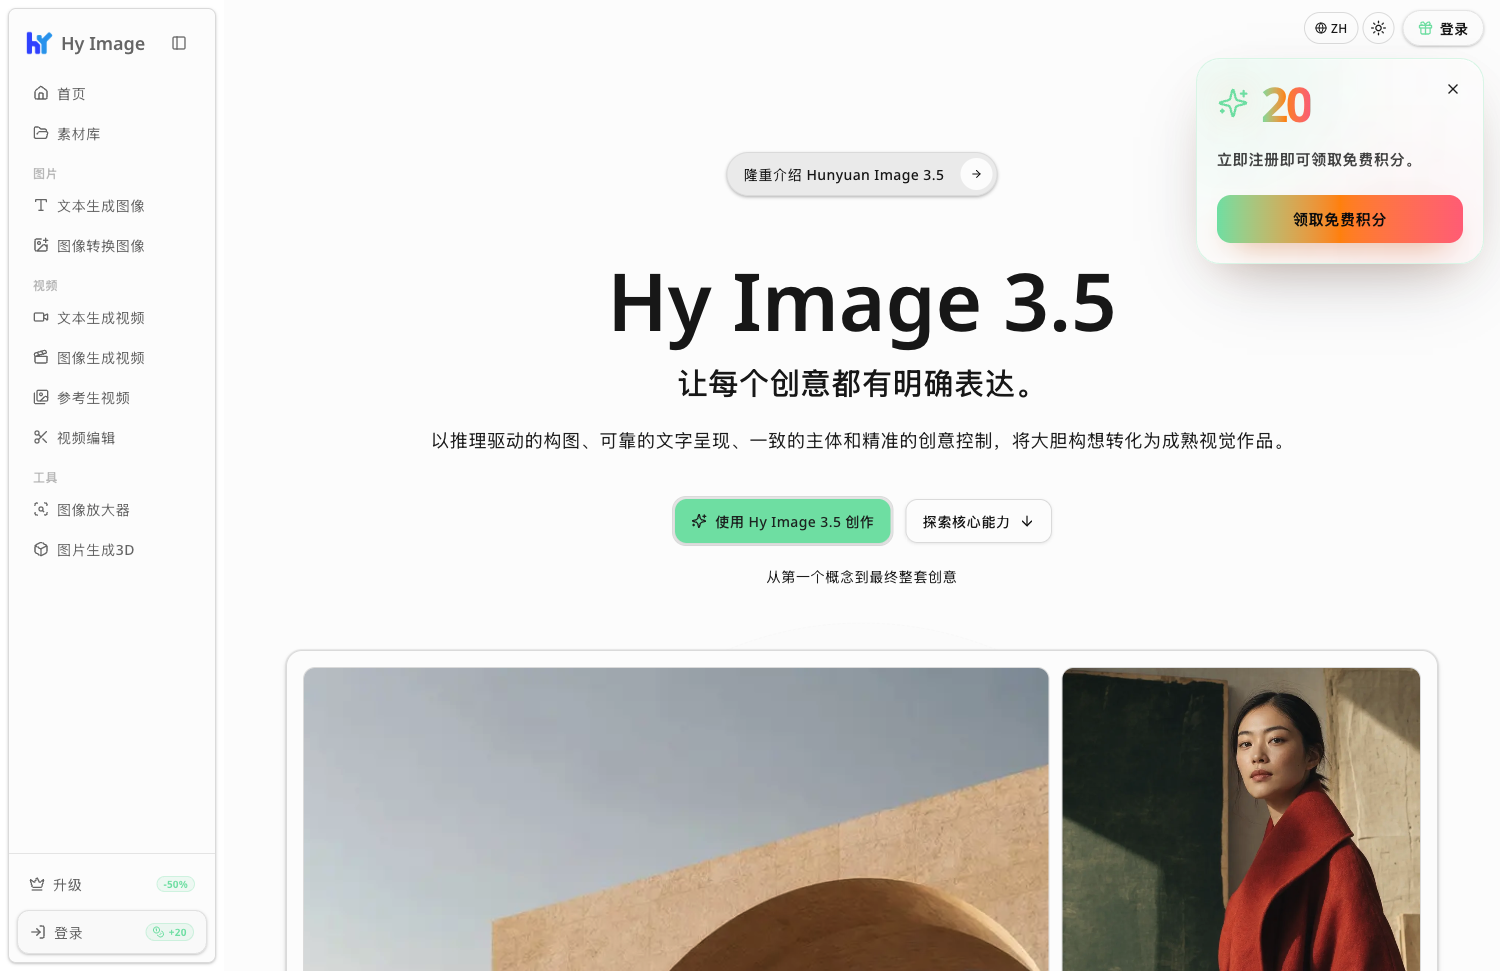Click the 图片 section label
The width and height of the screenshot is (1500, 971).
click(x=45, y=174)
